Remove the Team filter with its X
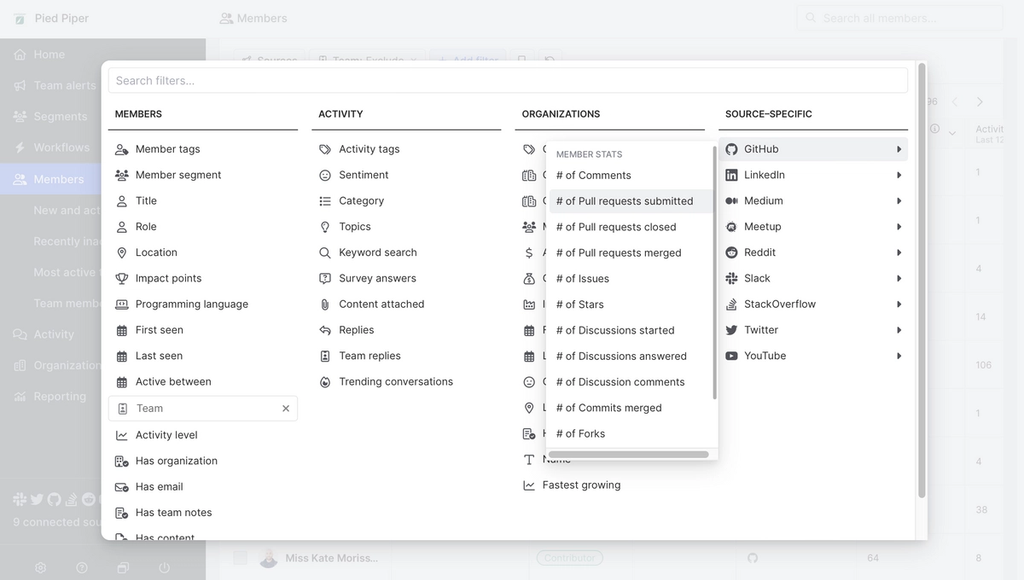Screen dimensions: 1024x580 click(x=286, y=408)
